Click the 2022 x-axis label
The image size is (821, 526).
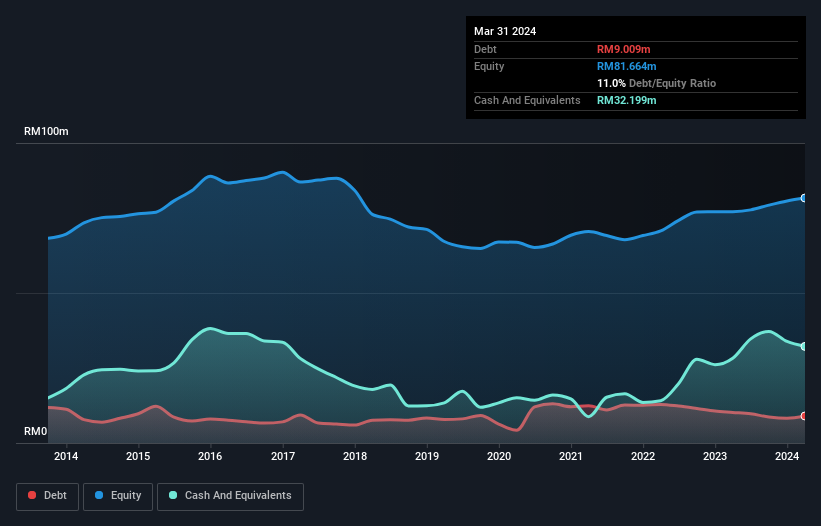642,457
